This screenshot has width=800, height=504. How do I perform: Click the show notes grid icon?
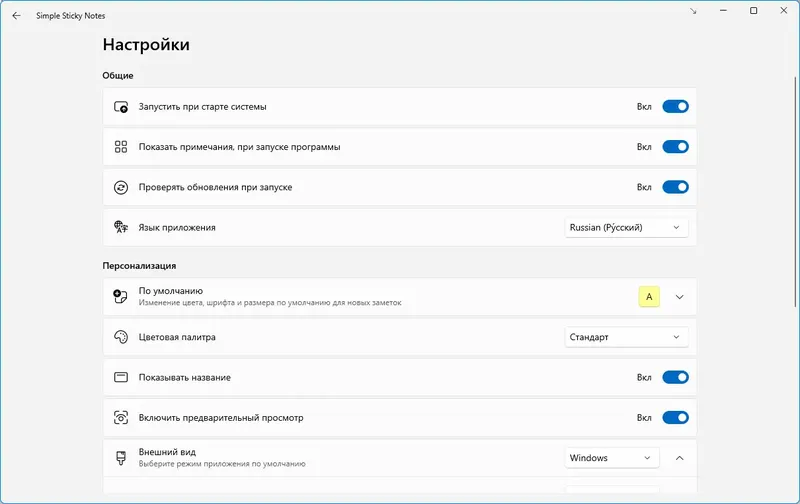coord(121,147)
